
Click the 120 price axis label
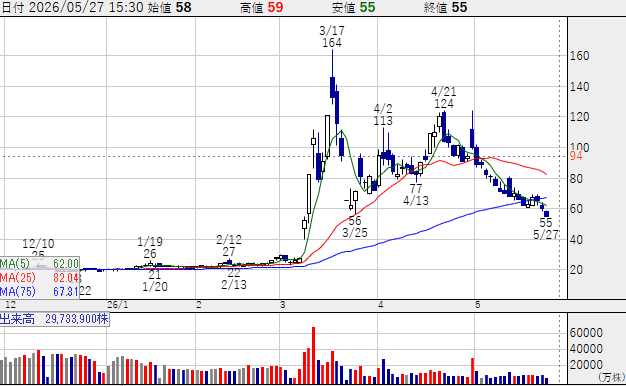pos(579,117)
